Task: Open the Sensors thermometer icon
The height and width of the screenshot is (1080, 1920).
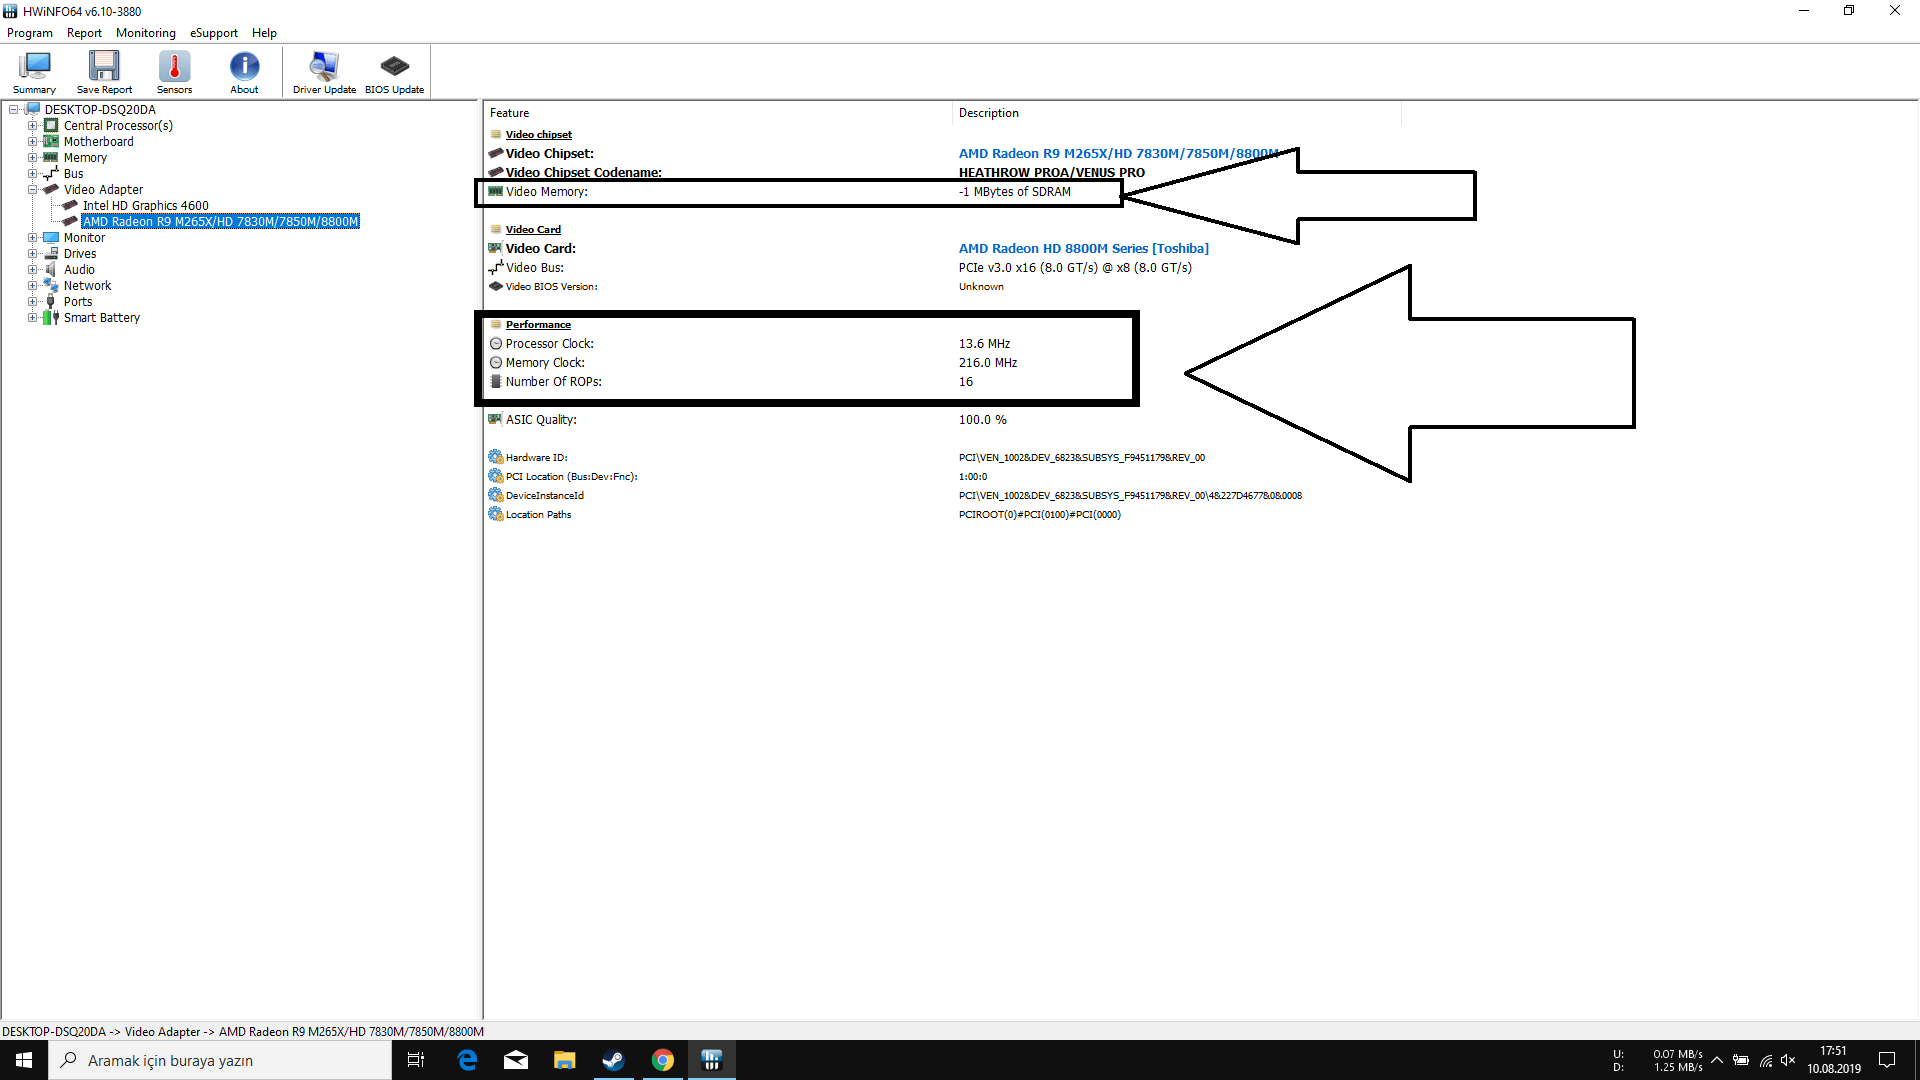Action: tap(174, 72)
